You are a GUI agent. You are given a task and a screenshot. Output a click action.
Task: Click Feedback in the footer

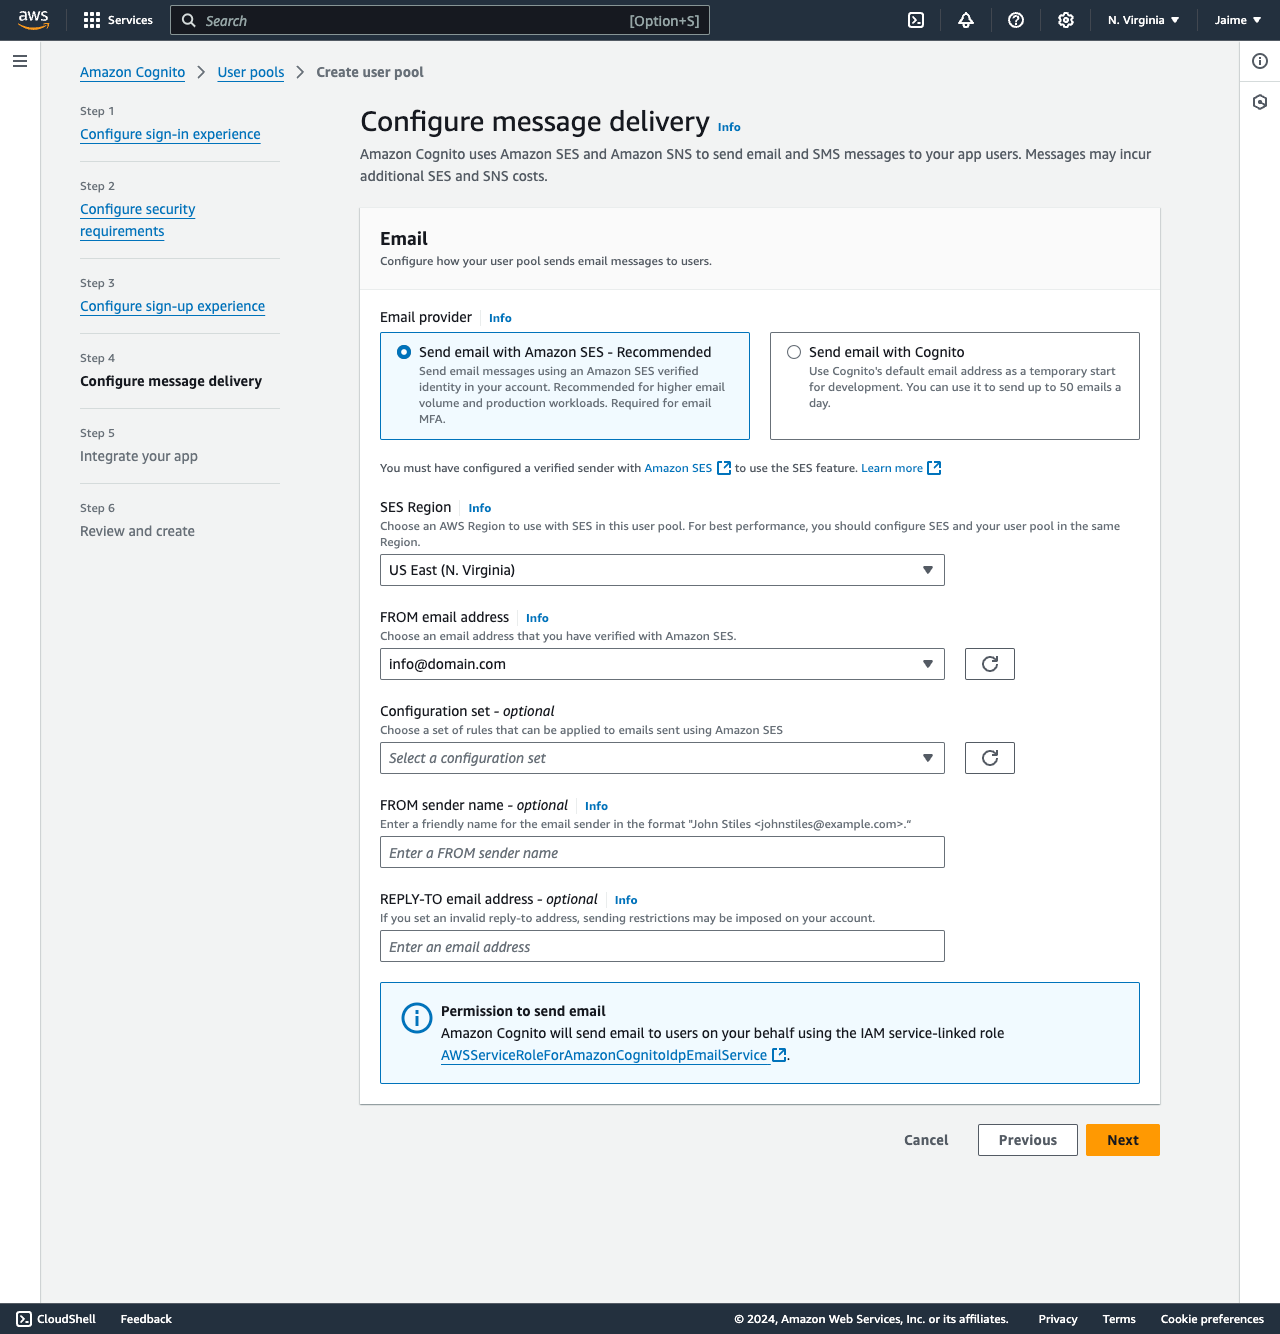click(x=146, y=1319)
